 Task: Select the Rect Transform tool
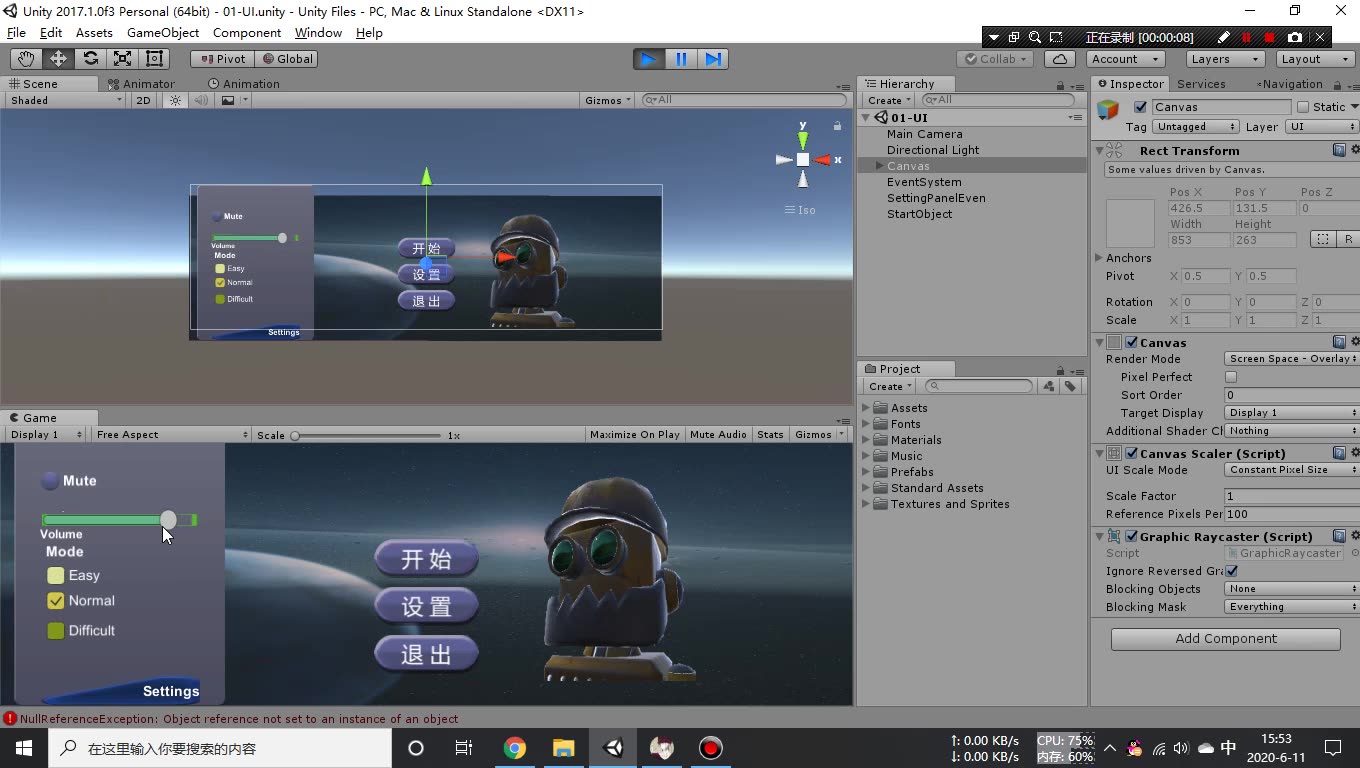(153, 58)
